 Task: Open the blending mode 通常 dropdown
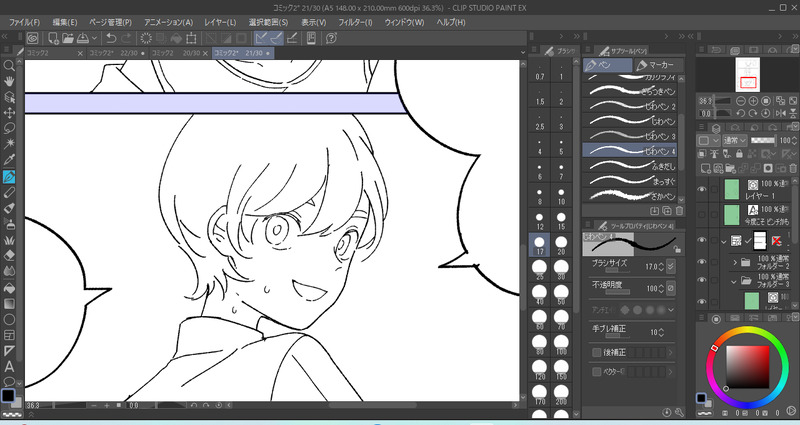[x=735, y=140]
